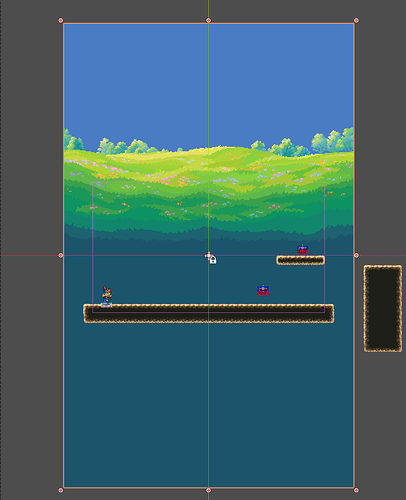This screenshot has height=500, width=406.
Task: Select the enemy floating above the long platform
Action: [x=263, y=290]
